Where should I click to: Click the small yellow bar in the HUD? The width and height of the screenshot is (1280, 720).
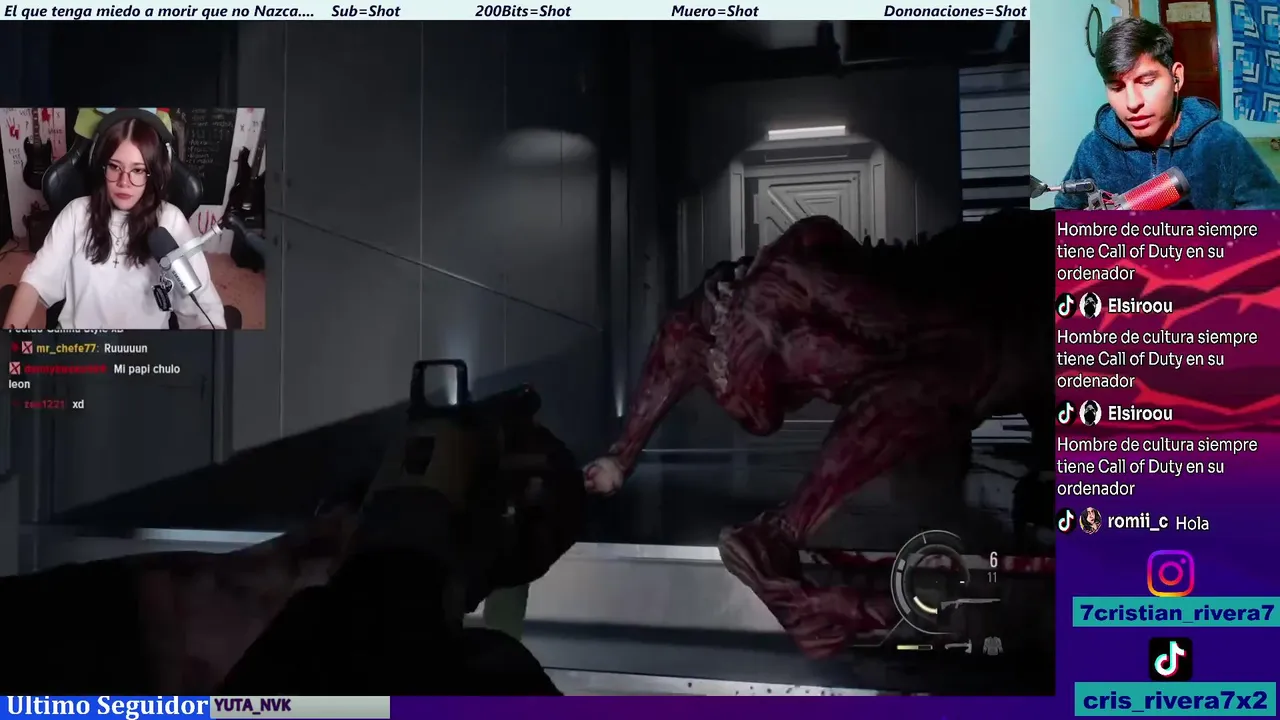click(913, 647)
